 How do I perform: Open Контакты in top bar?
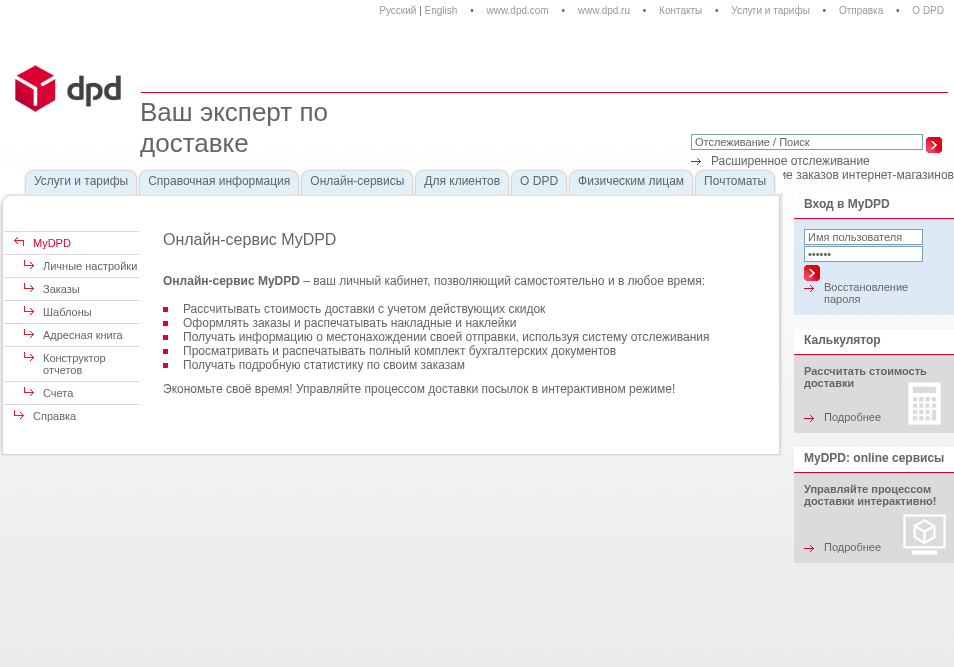pyautogui.click(x=680, y=10)
